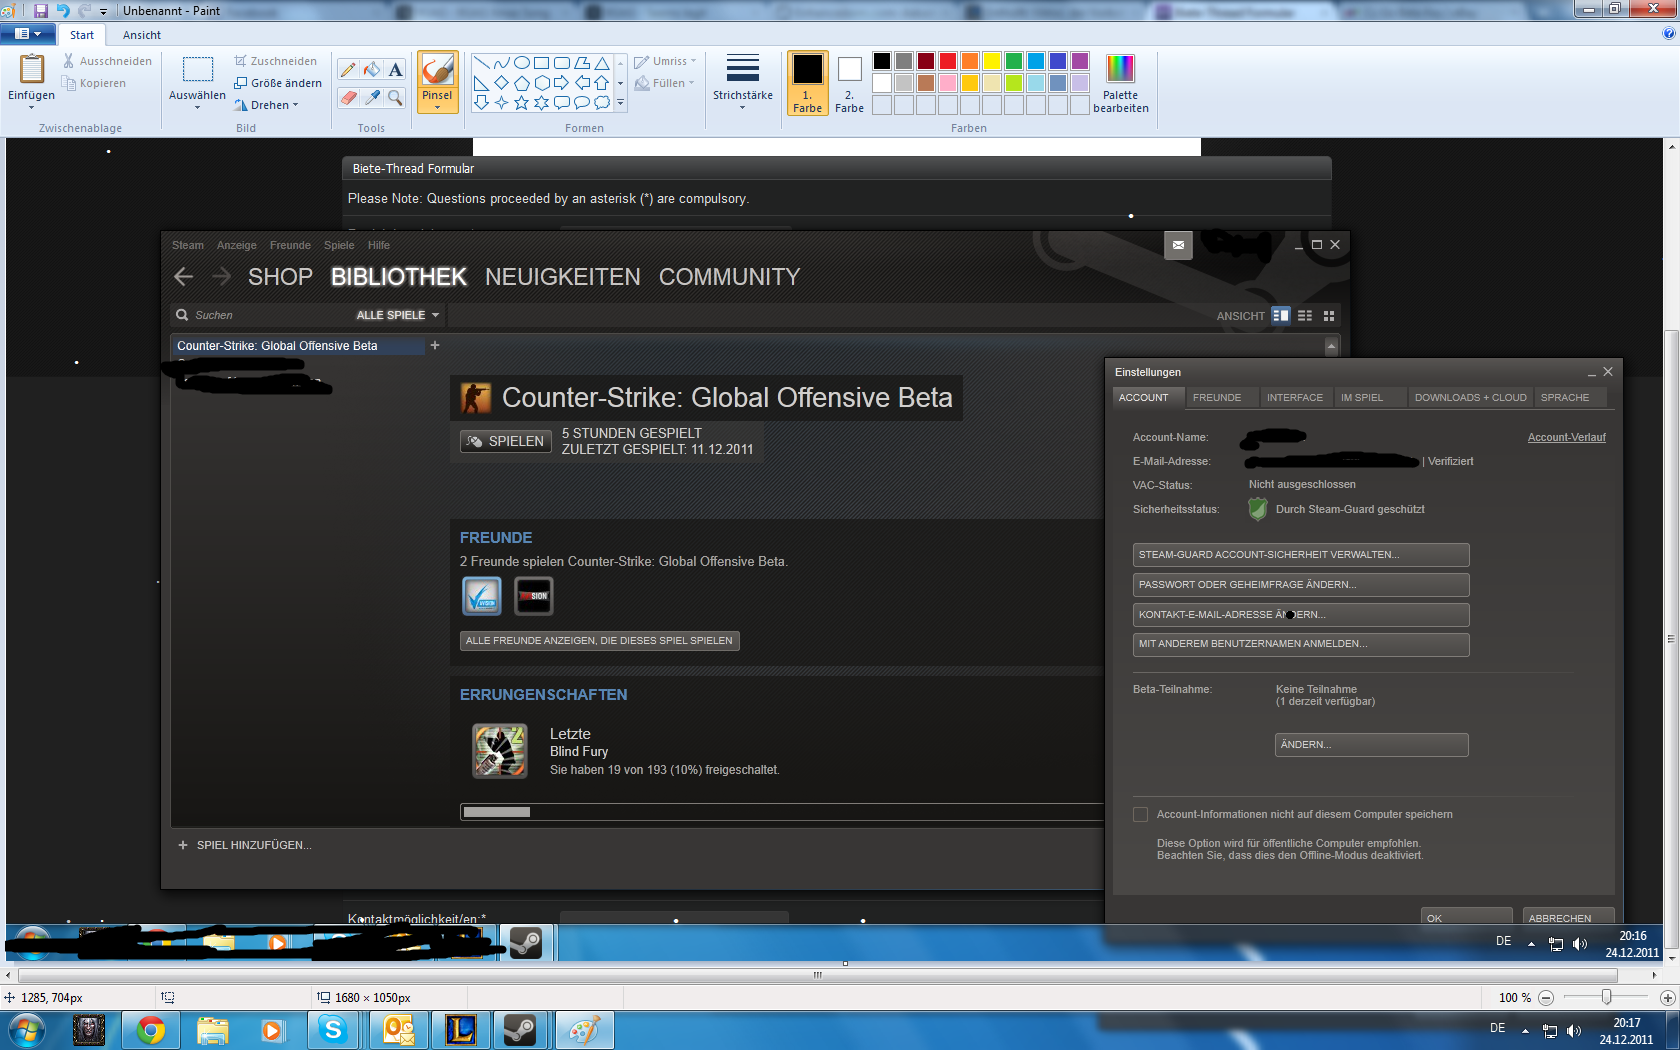Screen dimensions: 1680x1050
Task: Open Windows Explorer folder taskbar icon
Action: coord(213,1030)
